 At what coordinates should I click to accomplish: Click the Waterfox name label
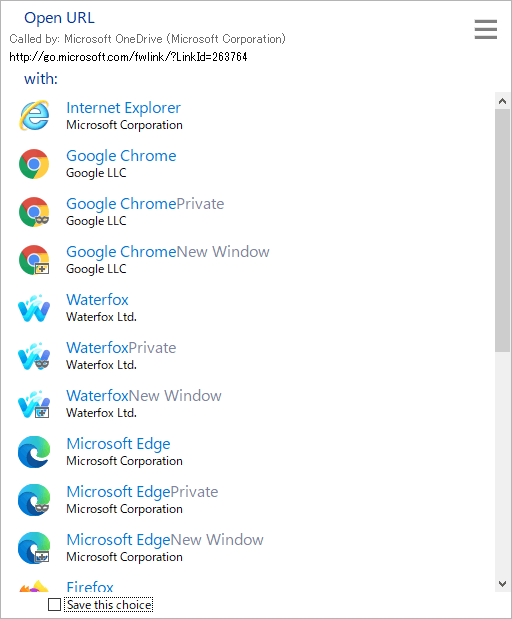98,300
